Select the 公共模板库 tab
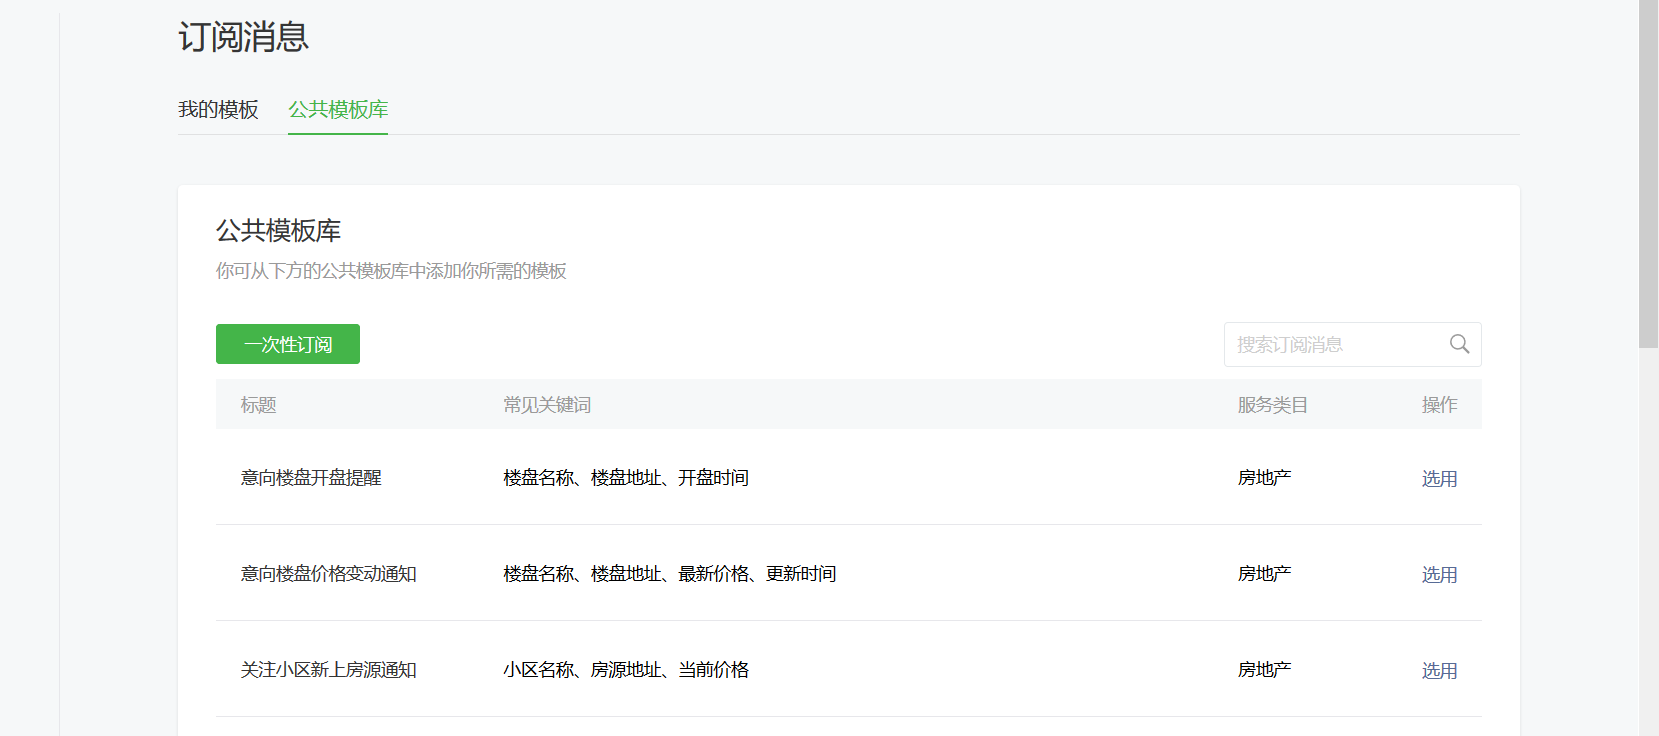Screen dimensions: 1659x736 (338, 109)
